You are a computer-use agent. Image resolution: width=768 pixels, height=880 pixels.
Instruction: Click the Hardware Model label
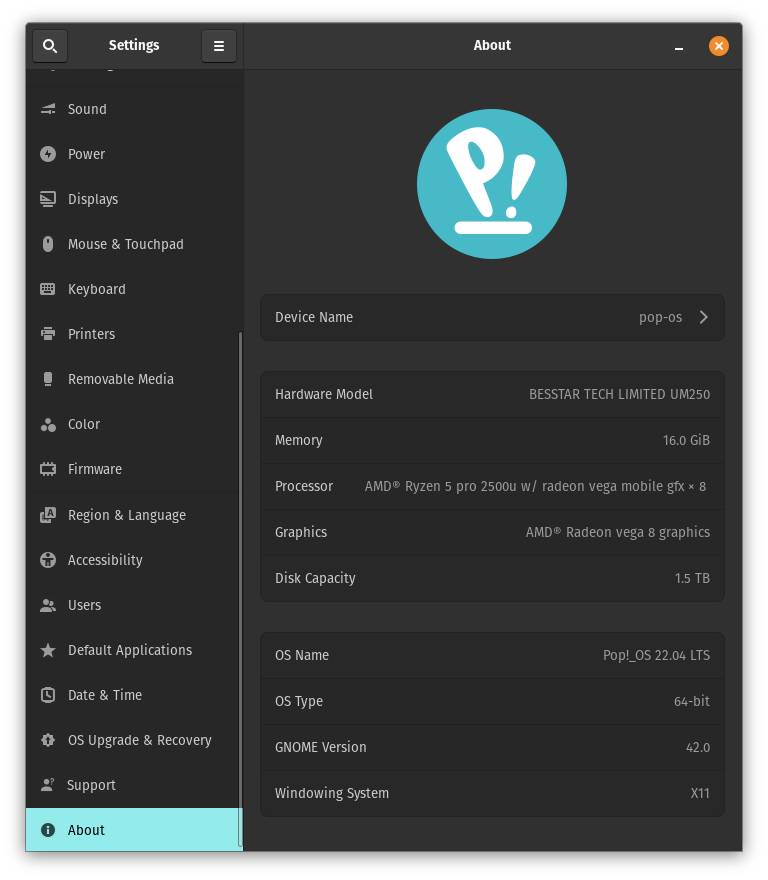click(323, 395)
